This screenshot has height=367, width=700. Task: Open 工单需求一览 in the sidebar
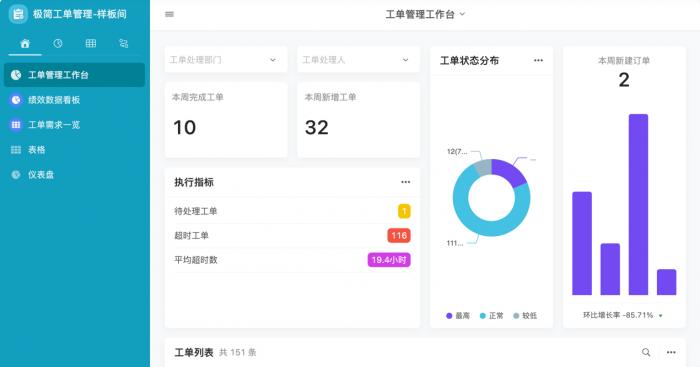(74, 125)
